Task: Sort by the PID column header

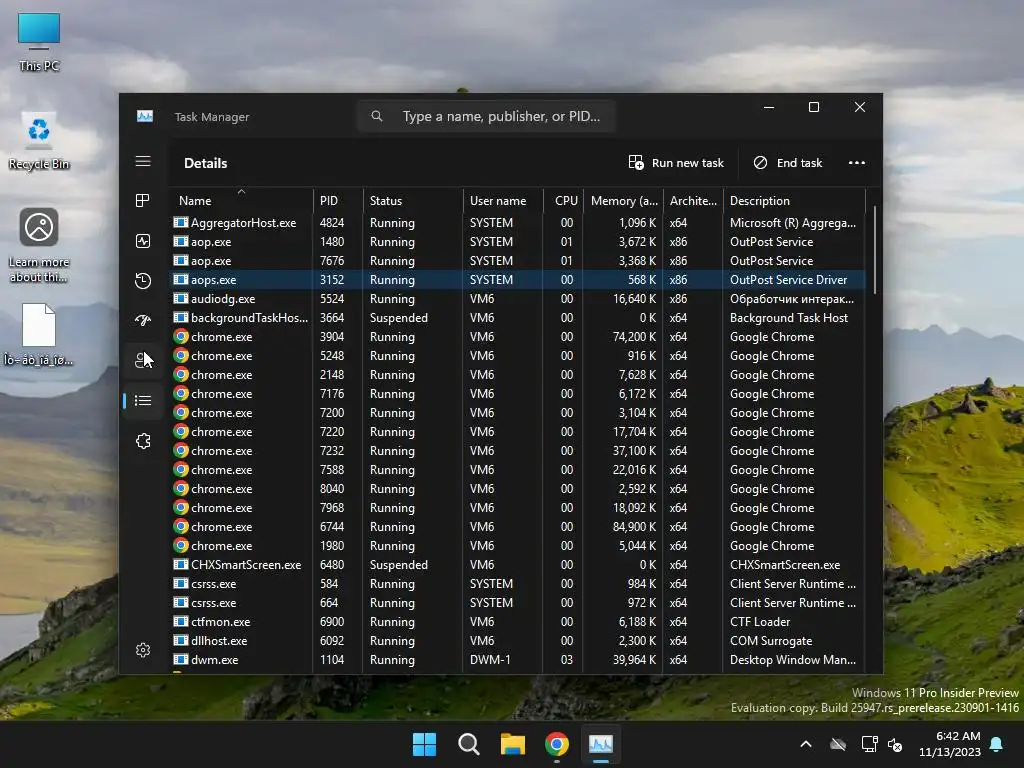Action: click(x=338, y=200)
